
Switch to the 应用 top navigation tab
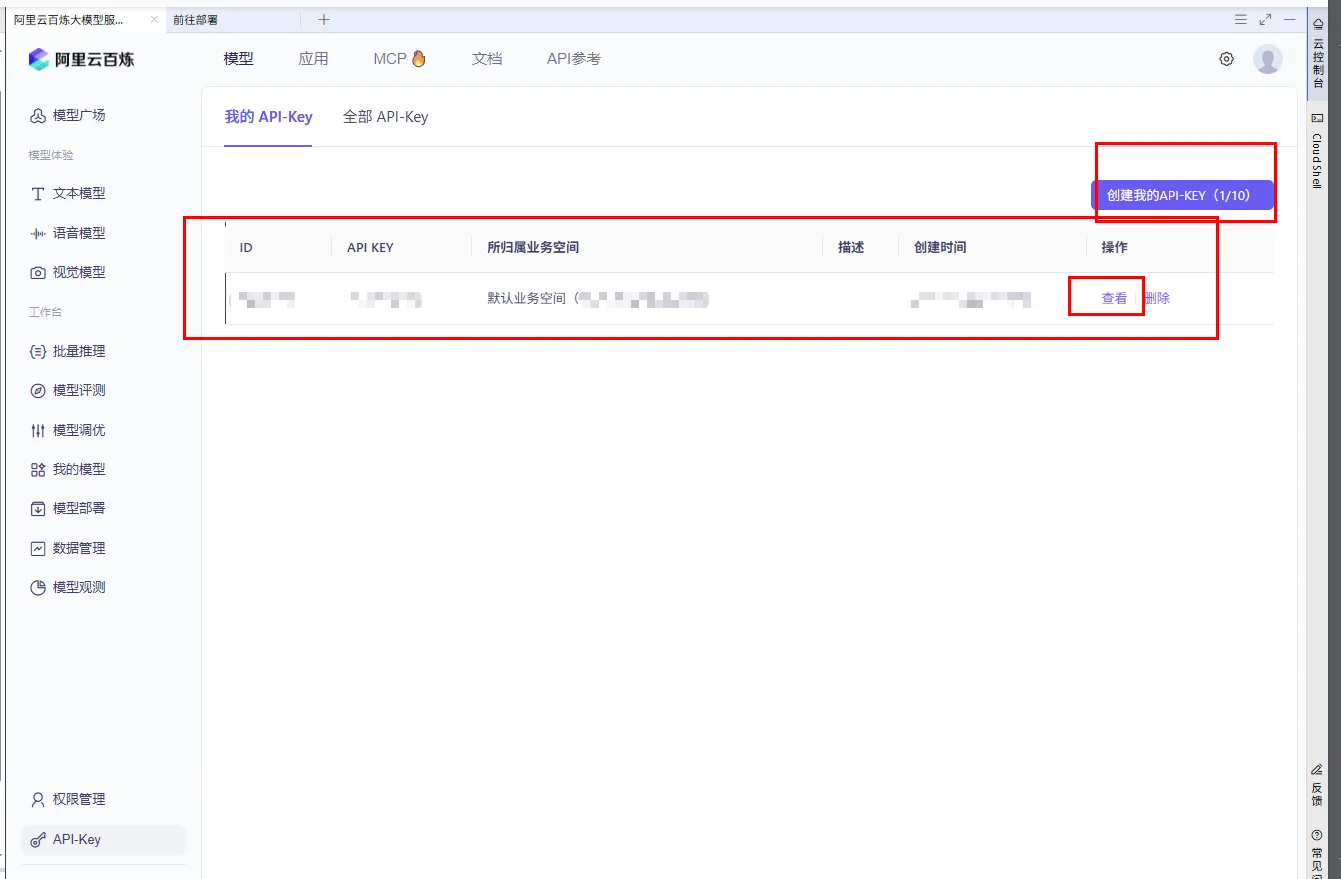(313, 59)
